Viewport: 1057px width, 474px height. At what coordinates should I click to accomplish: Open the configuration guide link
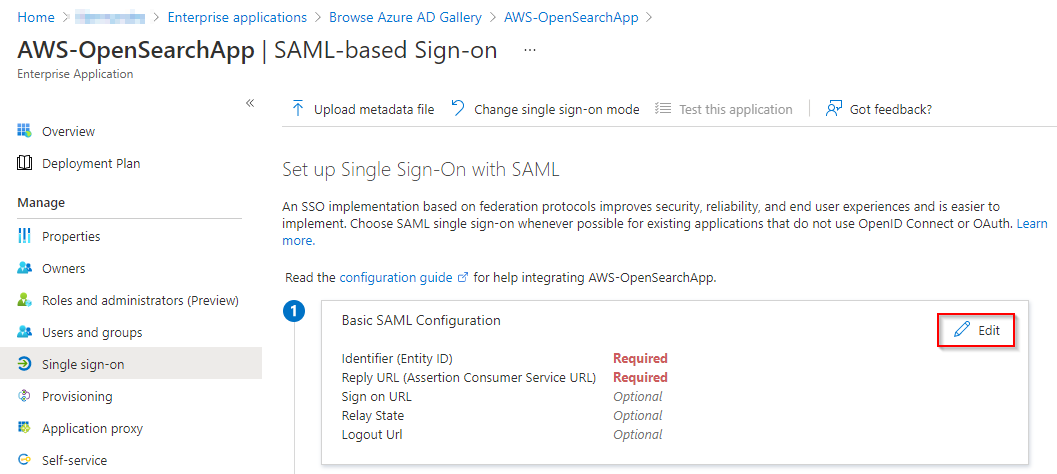397,276
